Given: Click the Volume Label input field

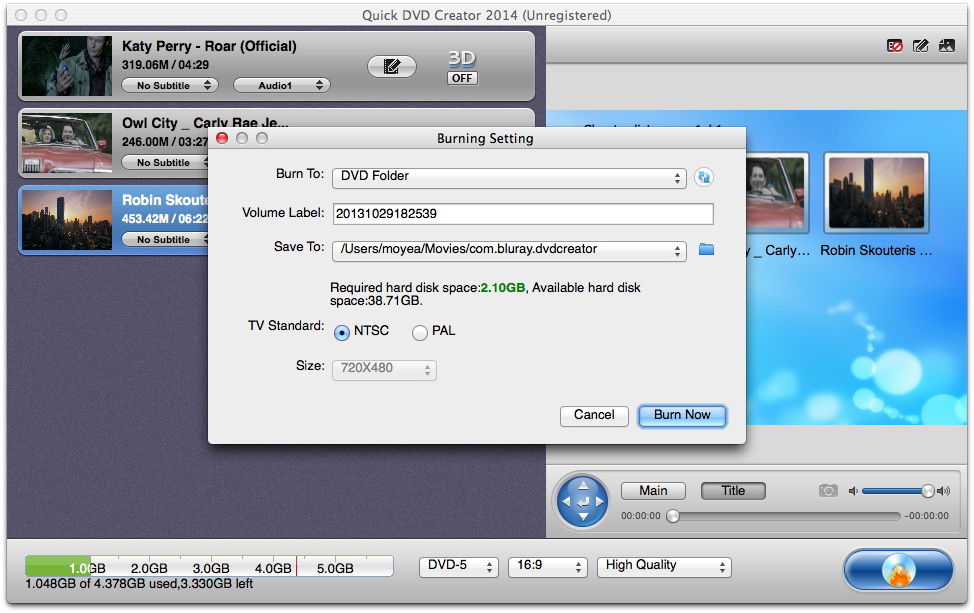Looking at the screenshot, I should (523, 214).
